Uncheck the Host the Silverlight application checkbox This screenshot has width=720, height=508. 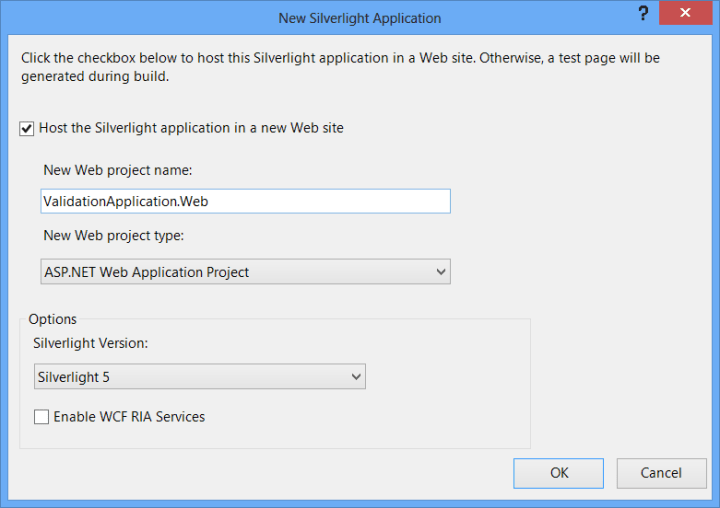[27, 128]
